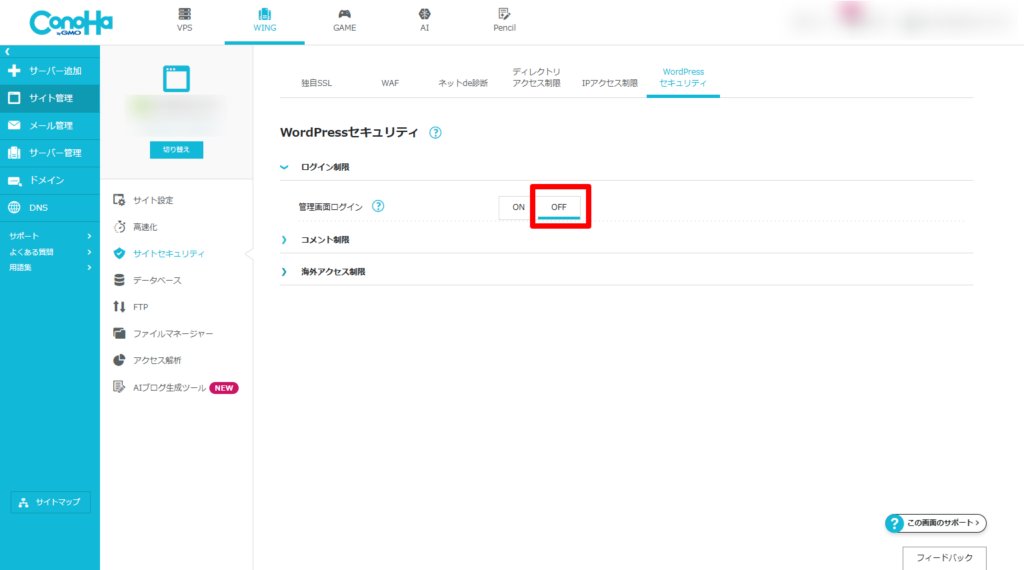
Task: Select the WING service tab
Action: coord(264,20)
